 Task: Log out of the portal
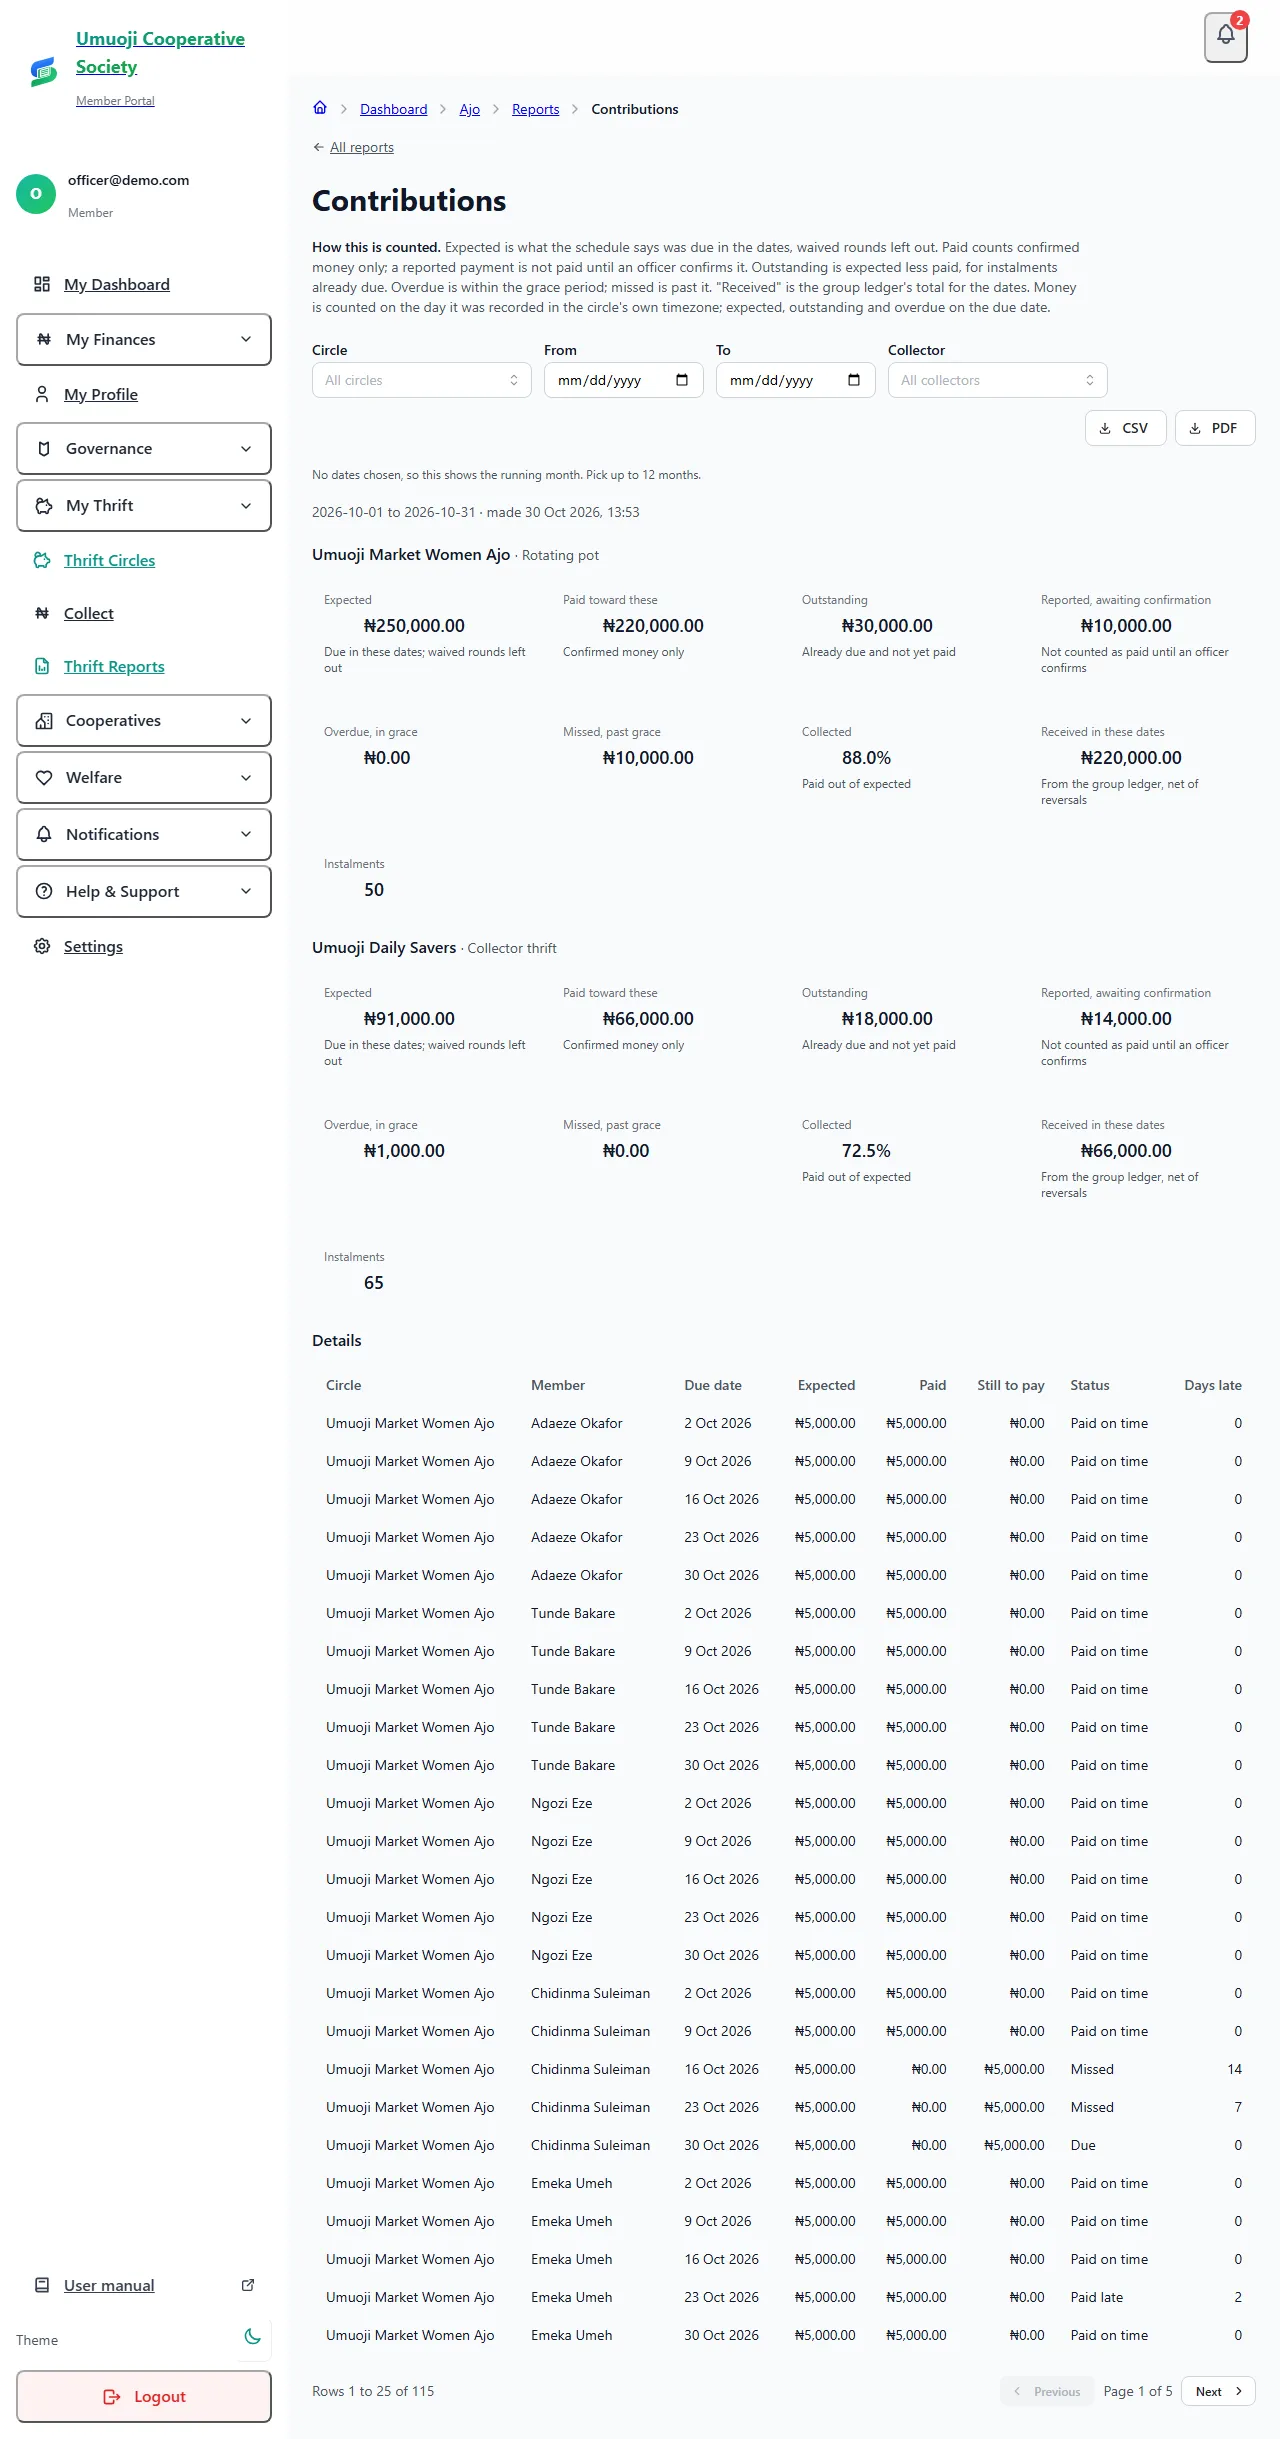tap(144, 2397)
